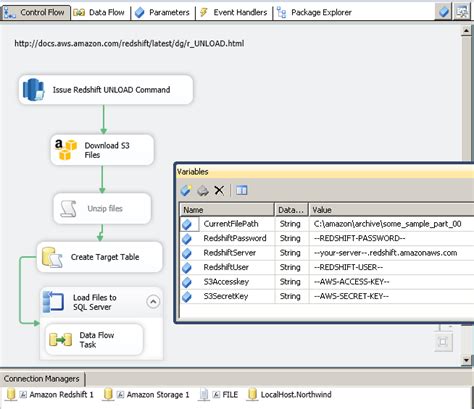Screen dimensions: 474x409
Task: Select the disabled Unzip files task
Action: [102, 208]
